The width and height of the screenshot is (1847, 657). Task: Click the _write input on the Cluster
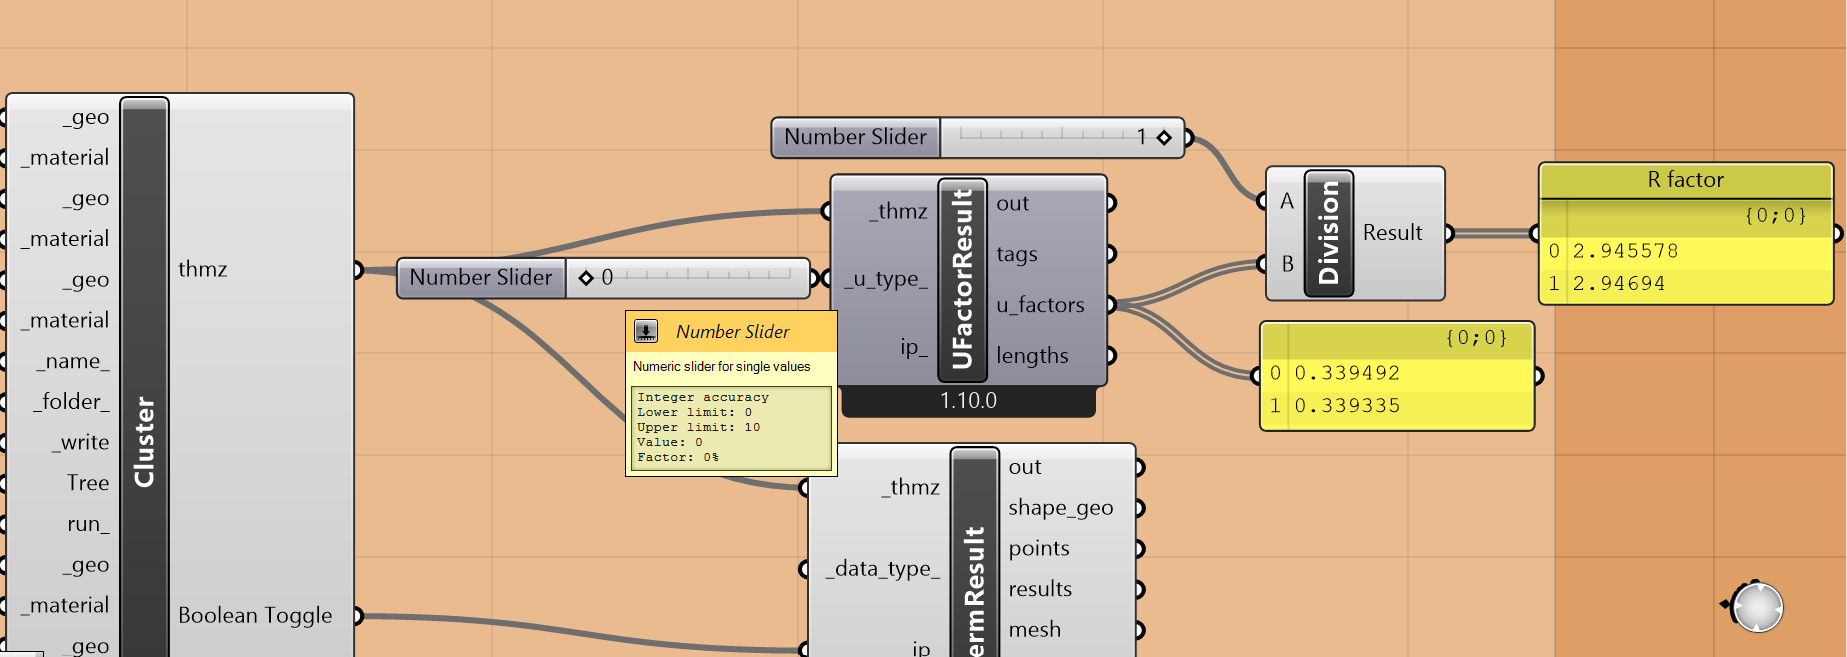81,442
